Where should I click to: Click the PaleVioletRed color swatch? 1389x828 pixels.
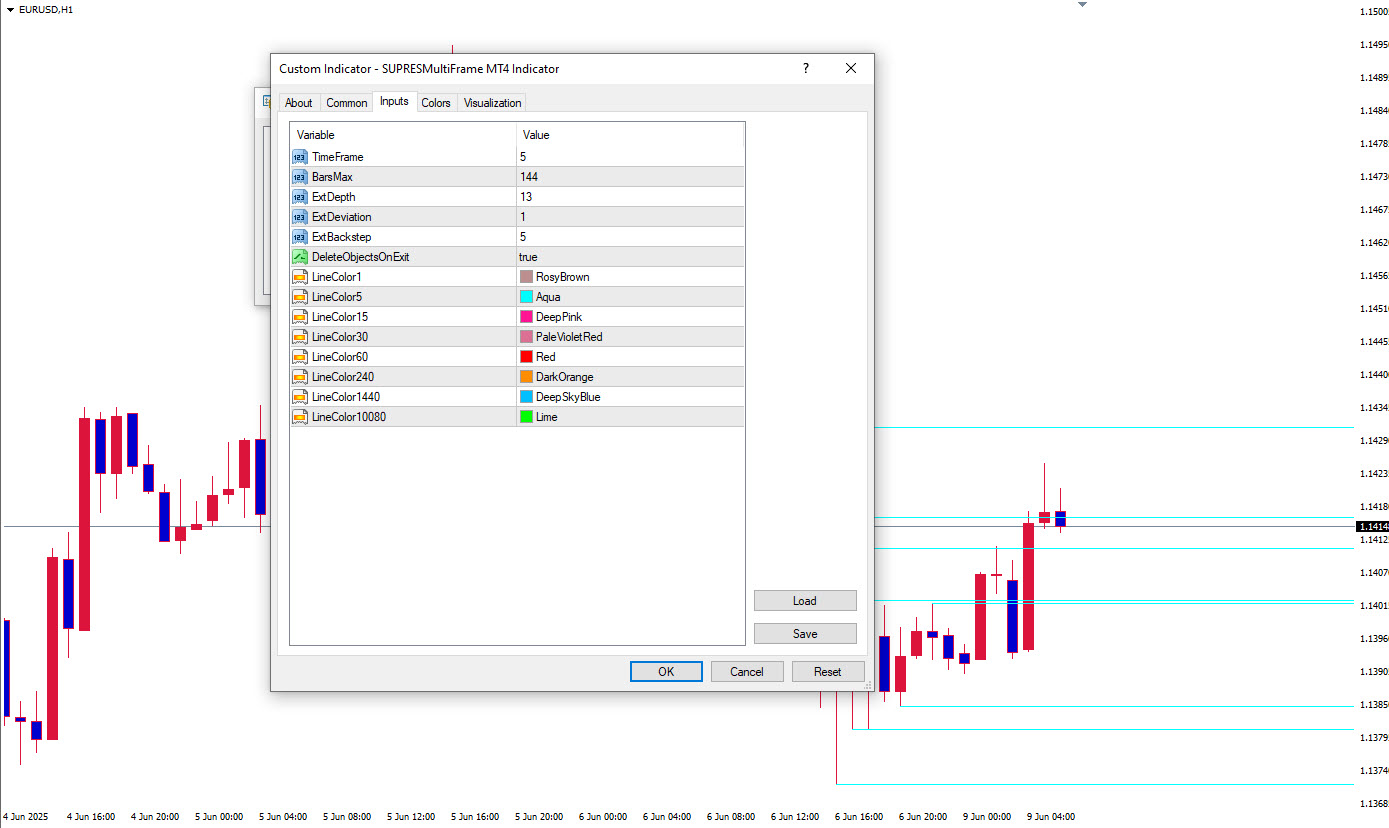click(526, 337)
